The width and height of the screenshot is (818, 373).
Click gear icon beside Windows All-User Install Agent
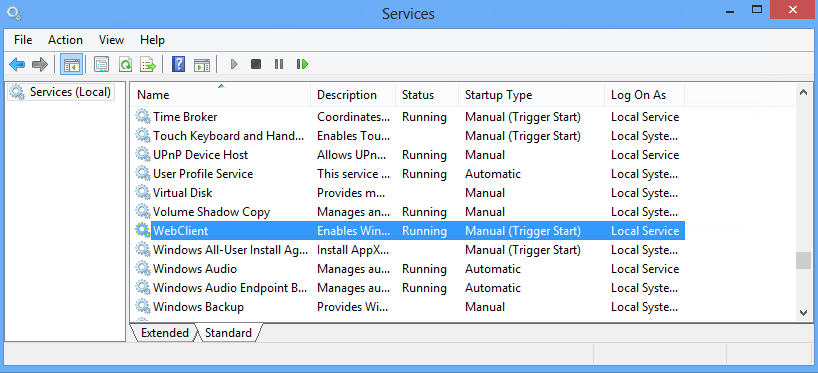click(143, 250)
